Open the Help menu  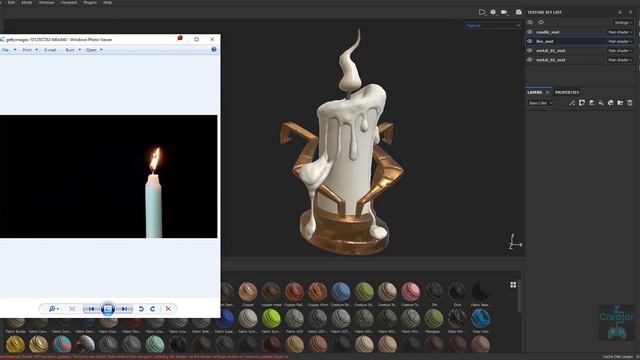[x=107, y=2]
